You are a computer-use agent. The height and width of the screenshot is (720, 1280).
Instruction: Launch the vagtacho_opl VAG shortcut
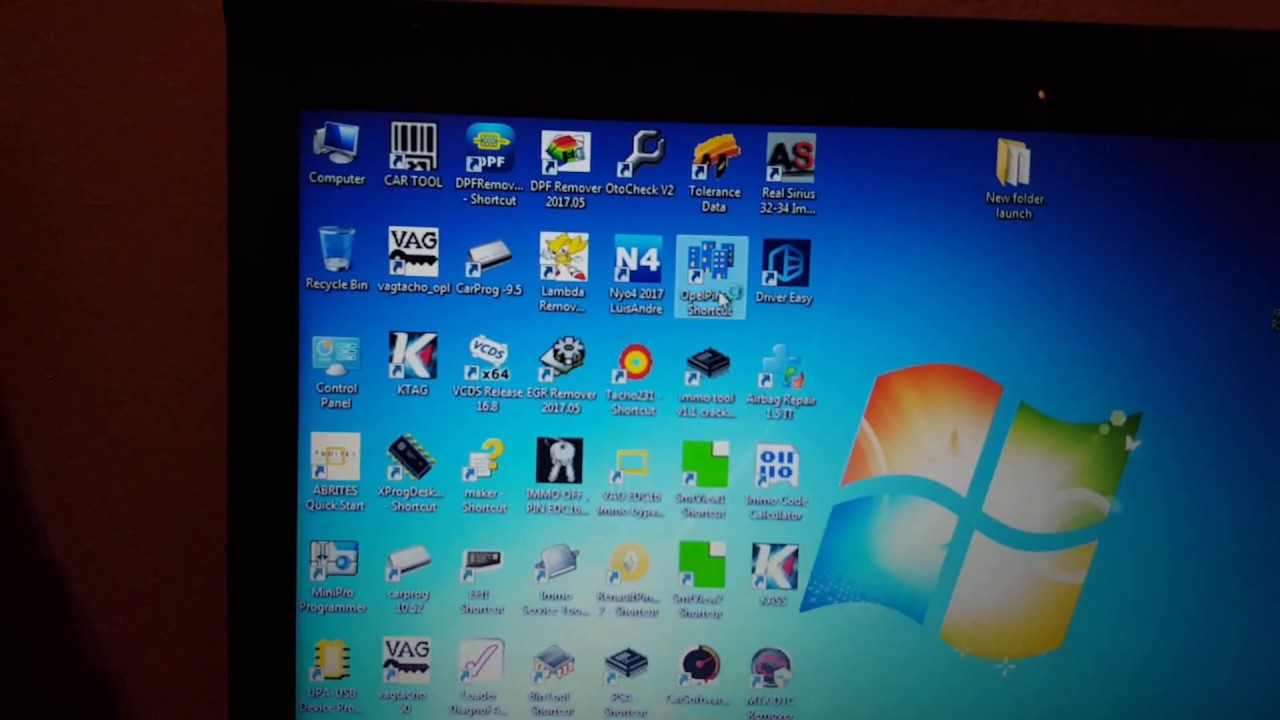pos(413,260)
